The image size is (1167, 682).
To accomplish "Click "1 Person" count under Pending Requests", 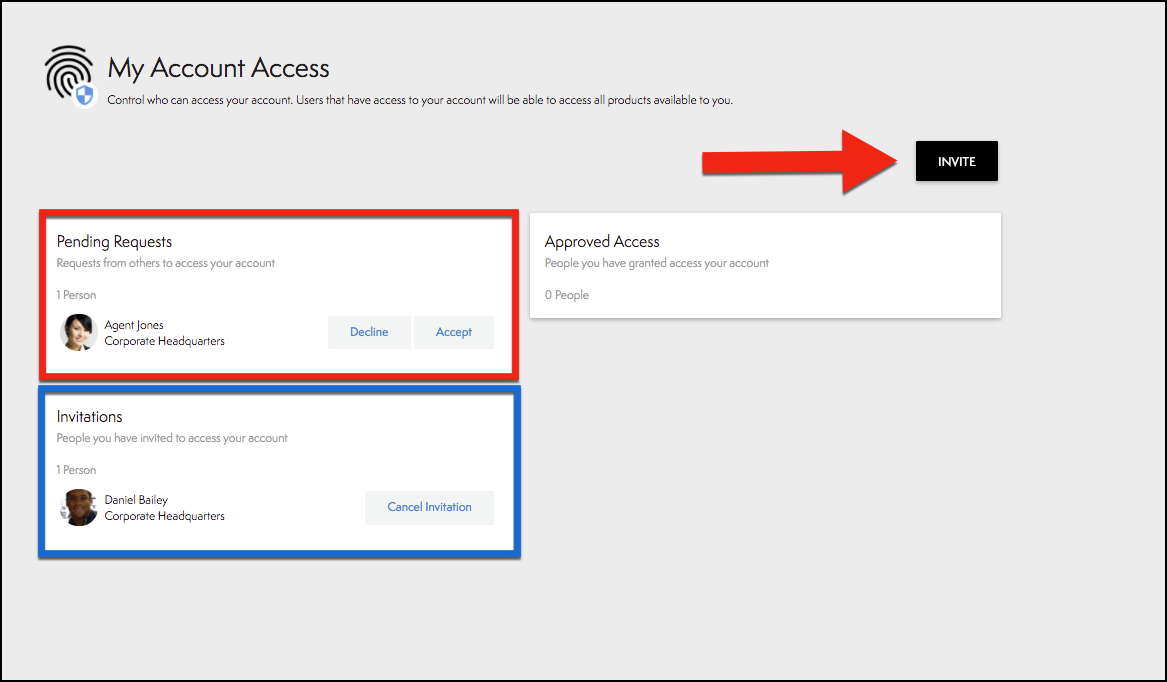I will (x=76, y=295).
